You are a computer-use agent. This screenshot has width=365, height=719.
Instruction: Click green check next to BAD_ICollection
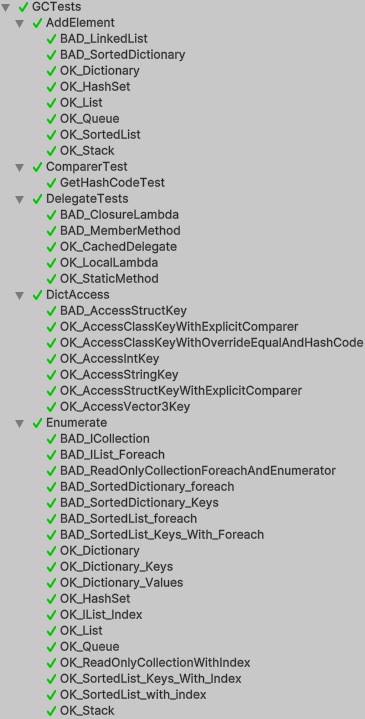(x=51, y=439)
